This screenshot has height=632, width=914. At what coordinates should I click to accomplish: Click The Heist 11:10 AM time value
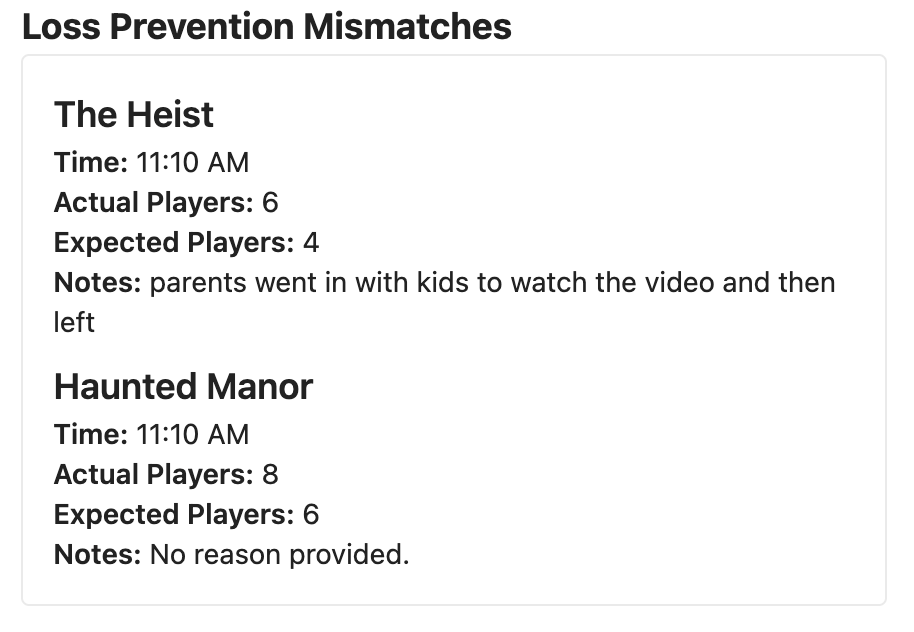(x=192, y=162)
